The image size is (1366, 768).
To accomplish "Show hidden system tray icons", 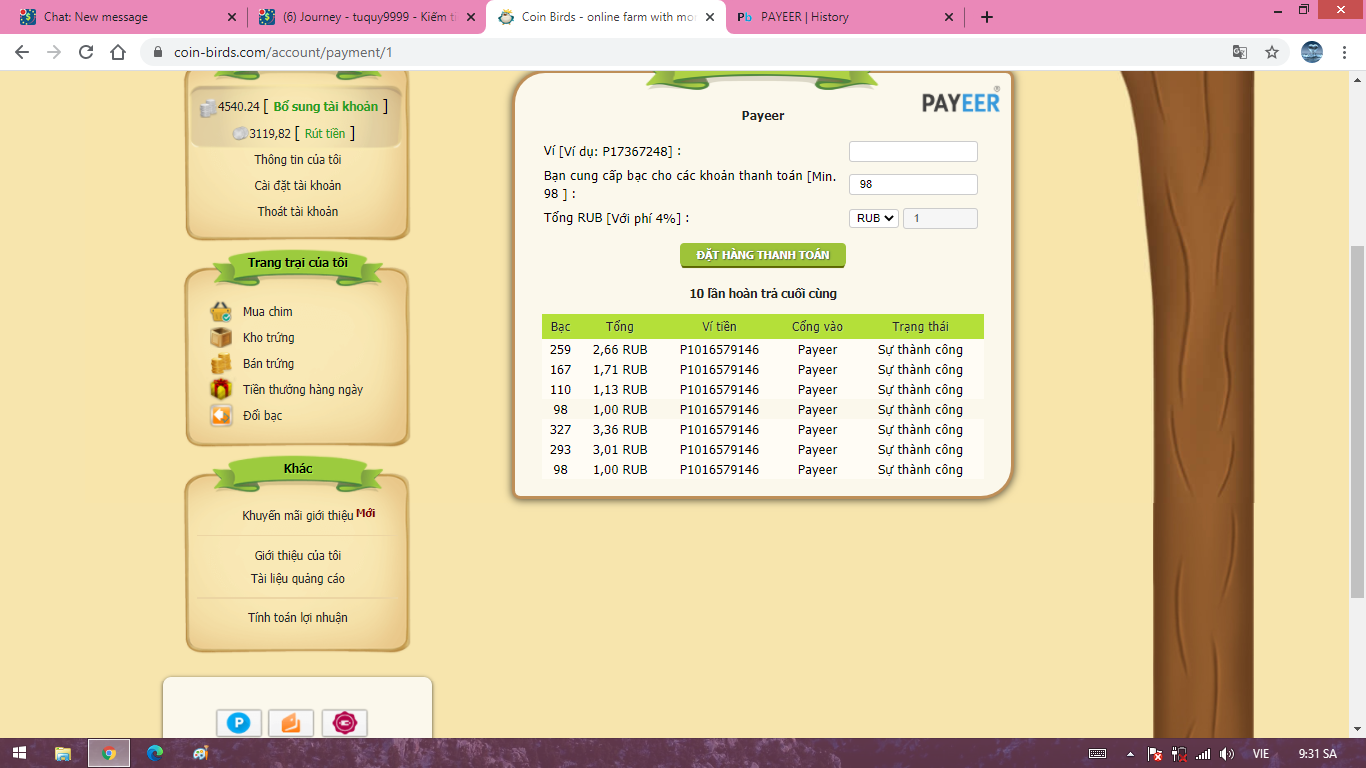I will click(x=1130, y=754).
